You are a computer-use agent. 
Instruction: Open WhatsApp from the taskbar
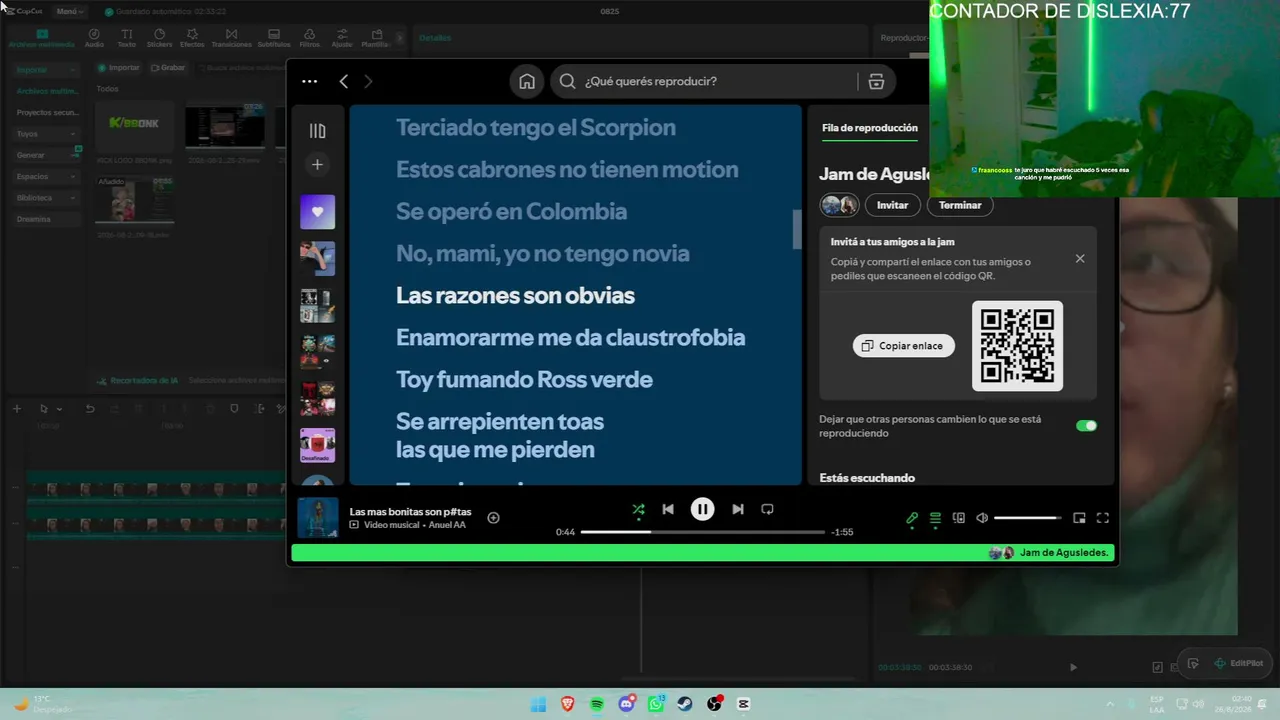pos(656,704)
